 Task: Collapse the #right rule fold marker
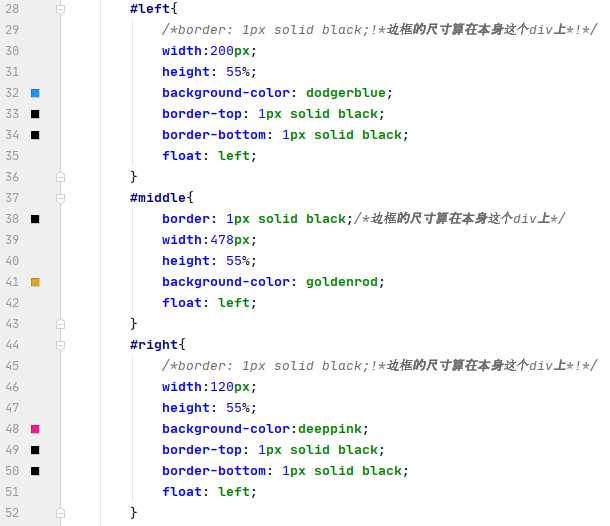(60, 345)
